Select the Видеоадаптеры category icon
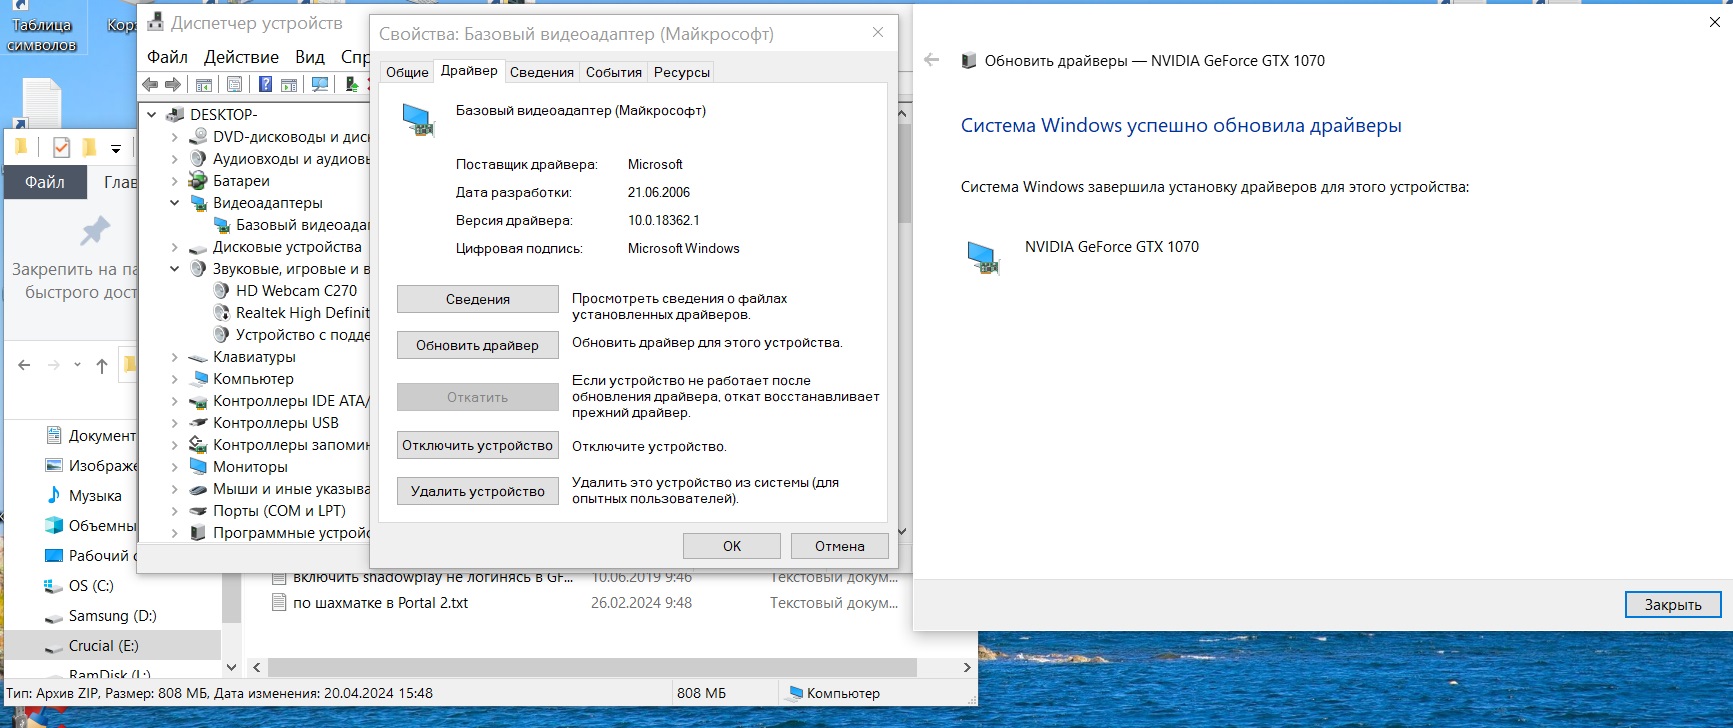 (x=198, y=203)
